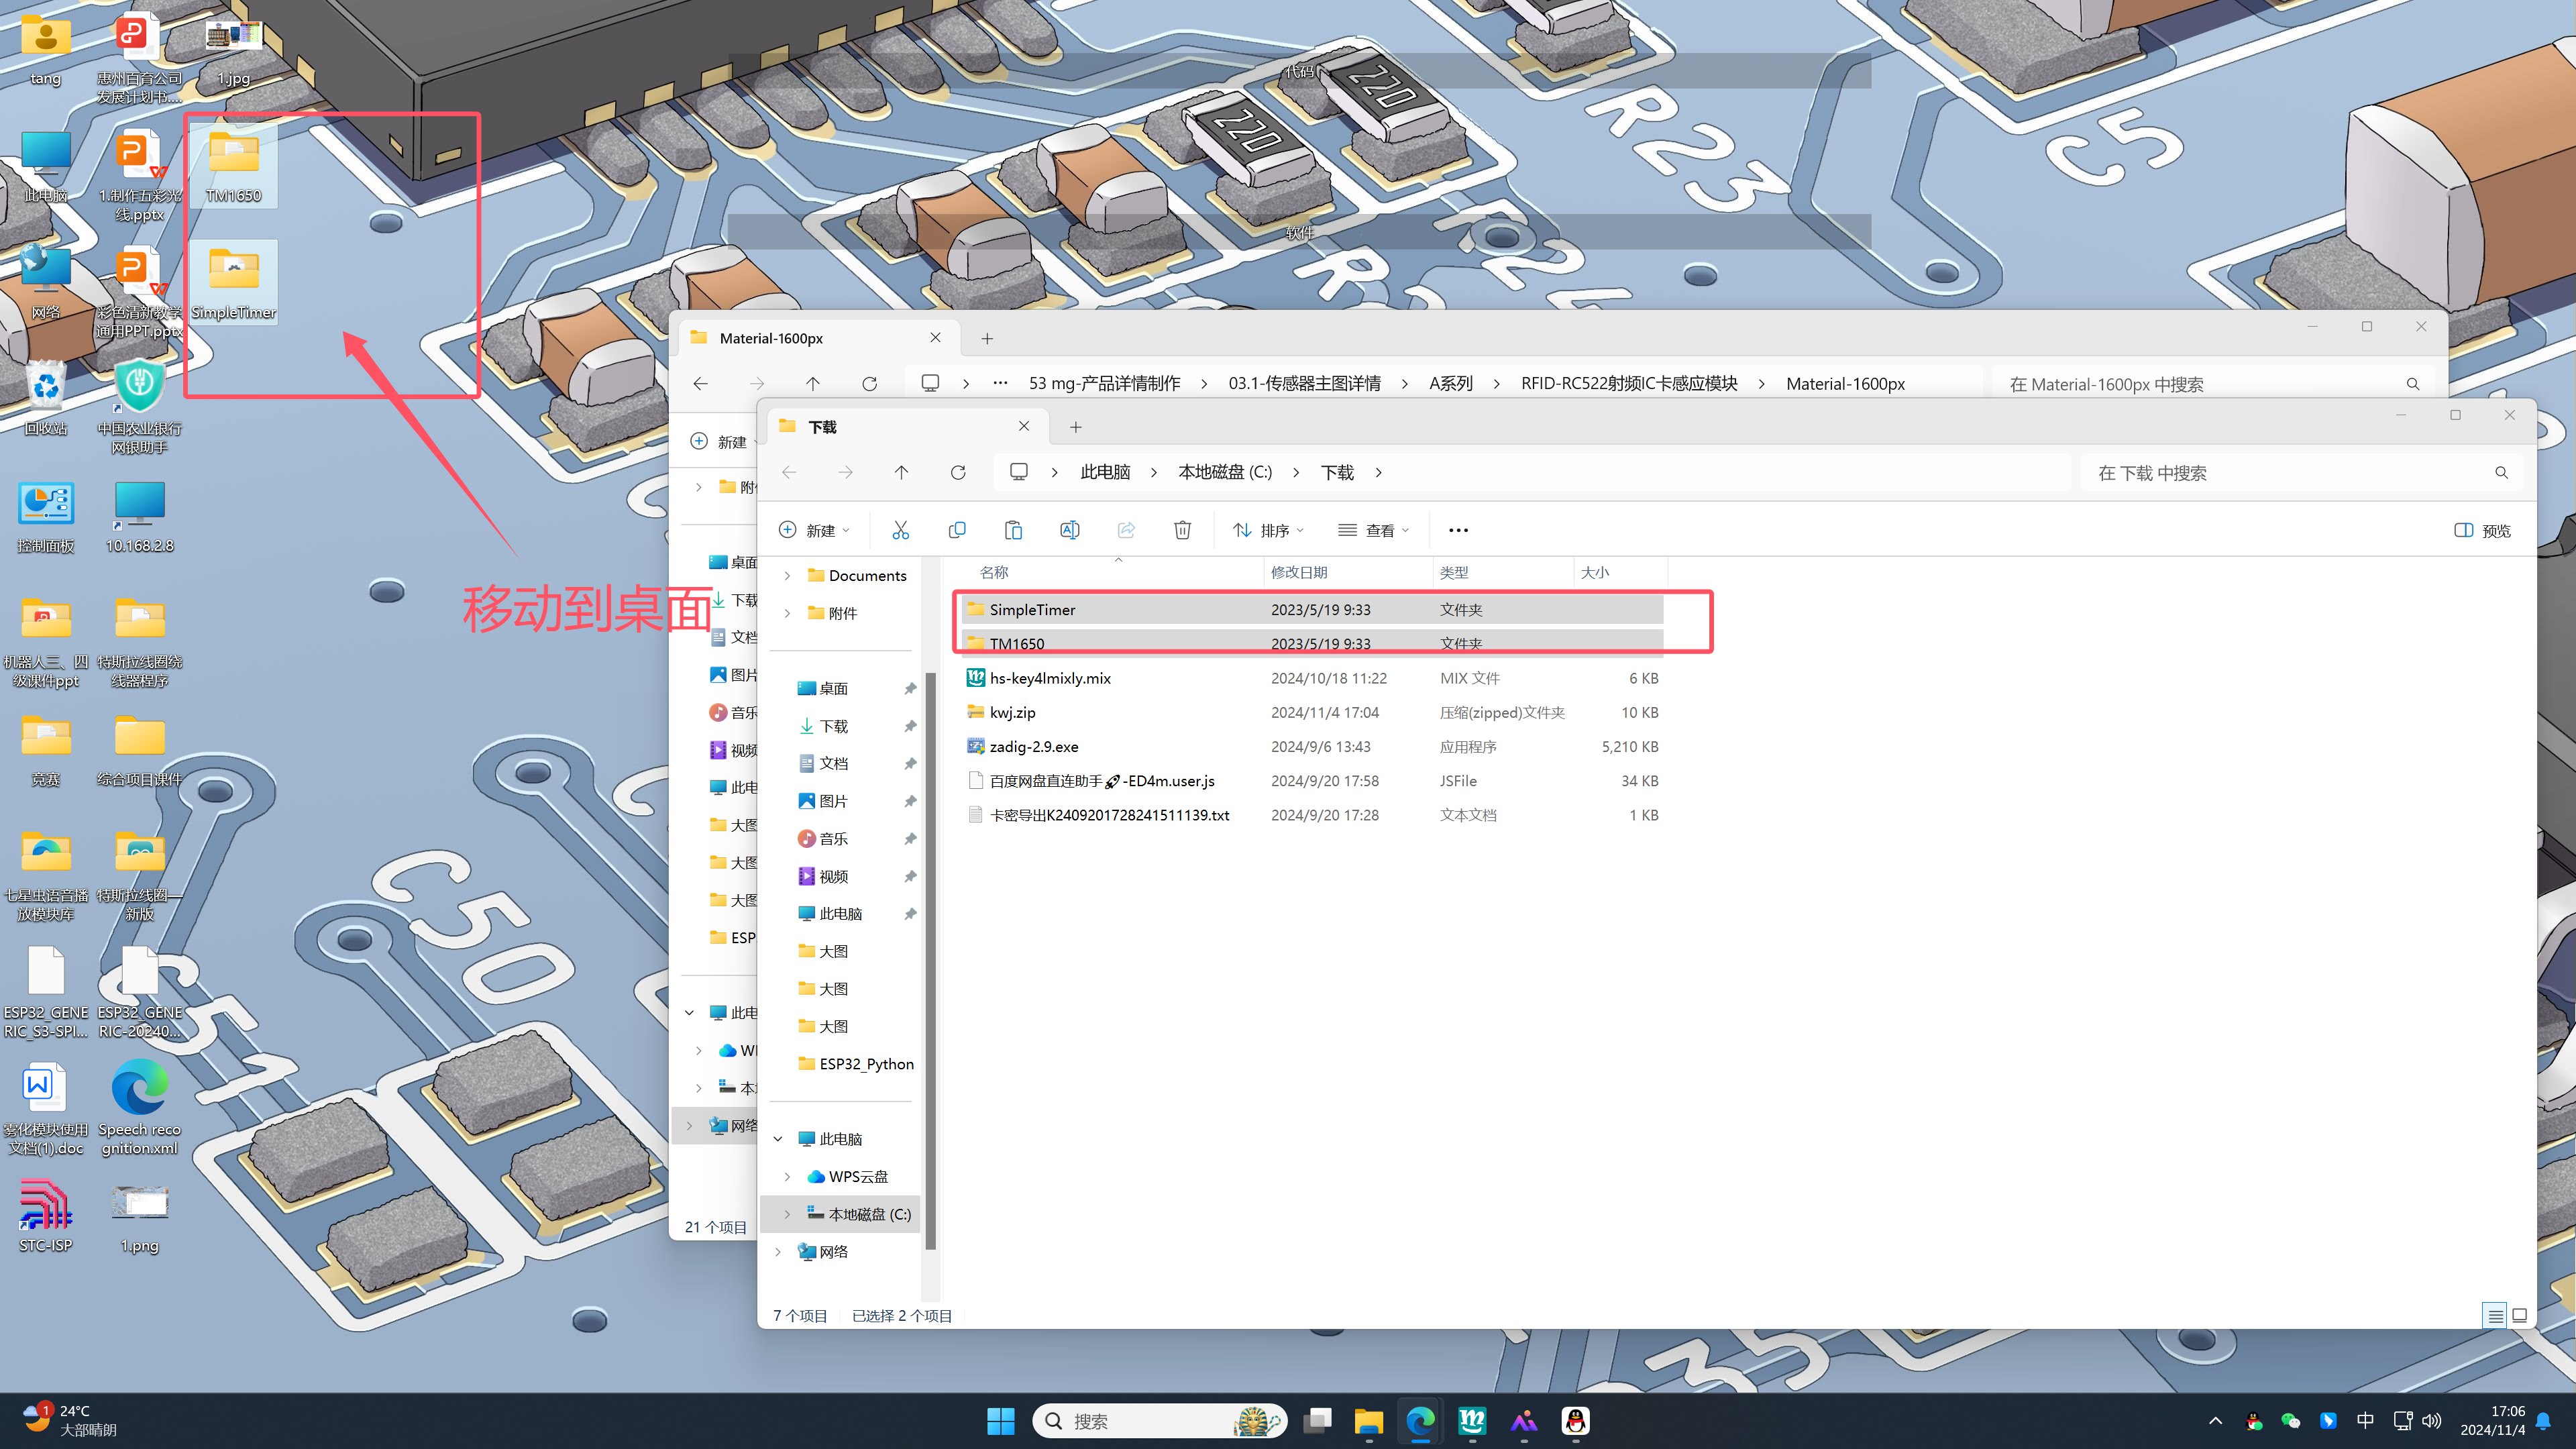
Task: Add a new tab in Downloads window
Action: [1075, 427]
